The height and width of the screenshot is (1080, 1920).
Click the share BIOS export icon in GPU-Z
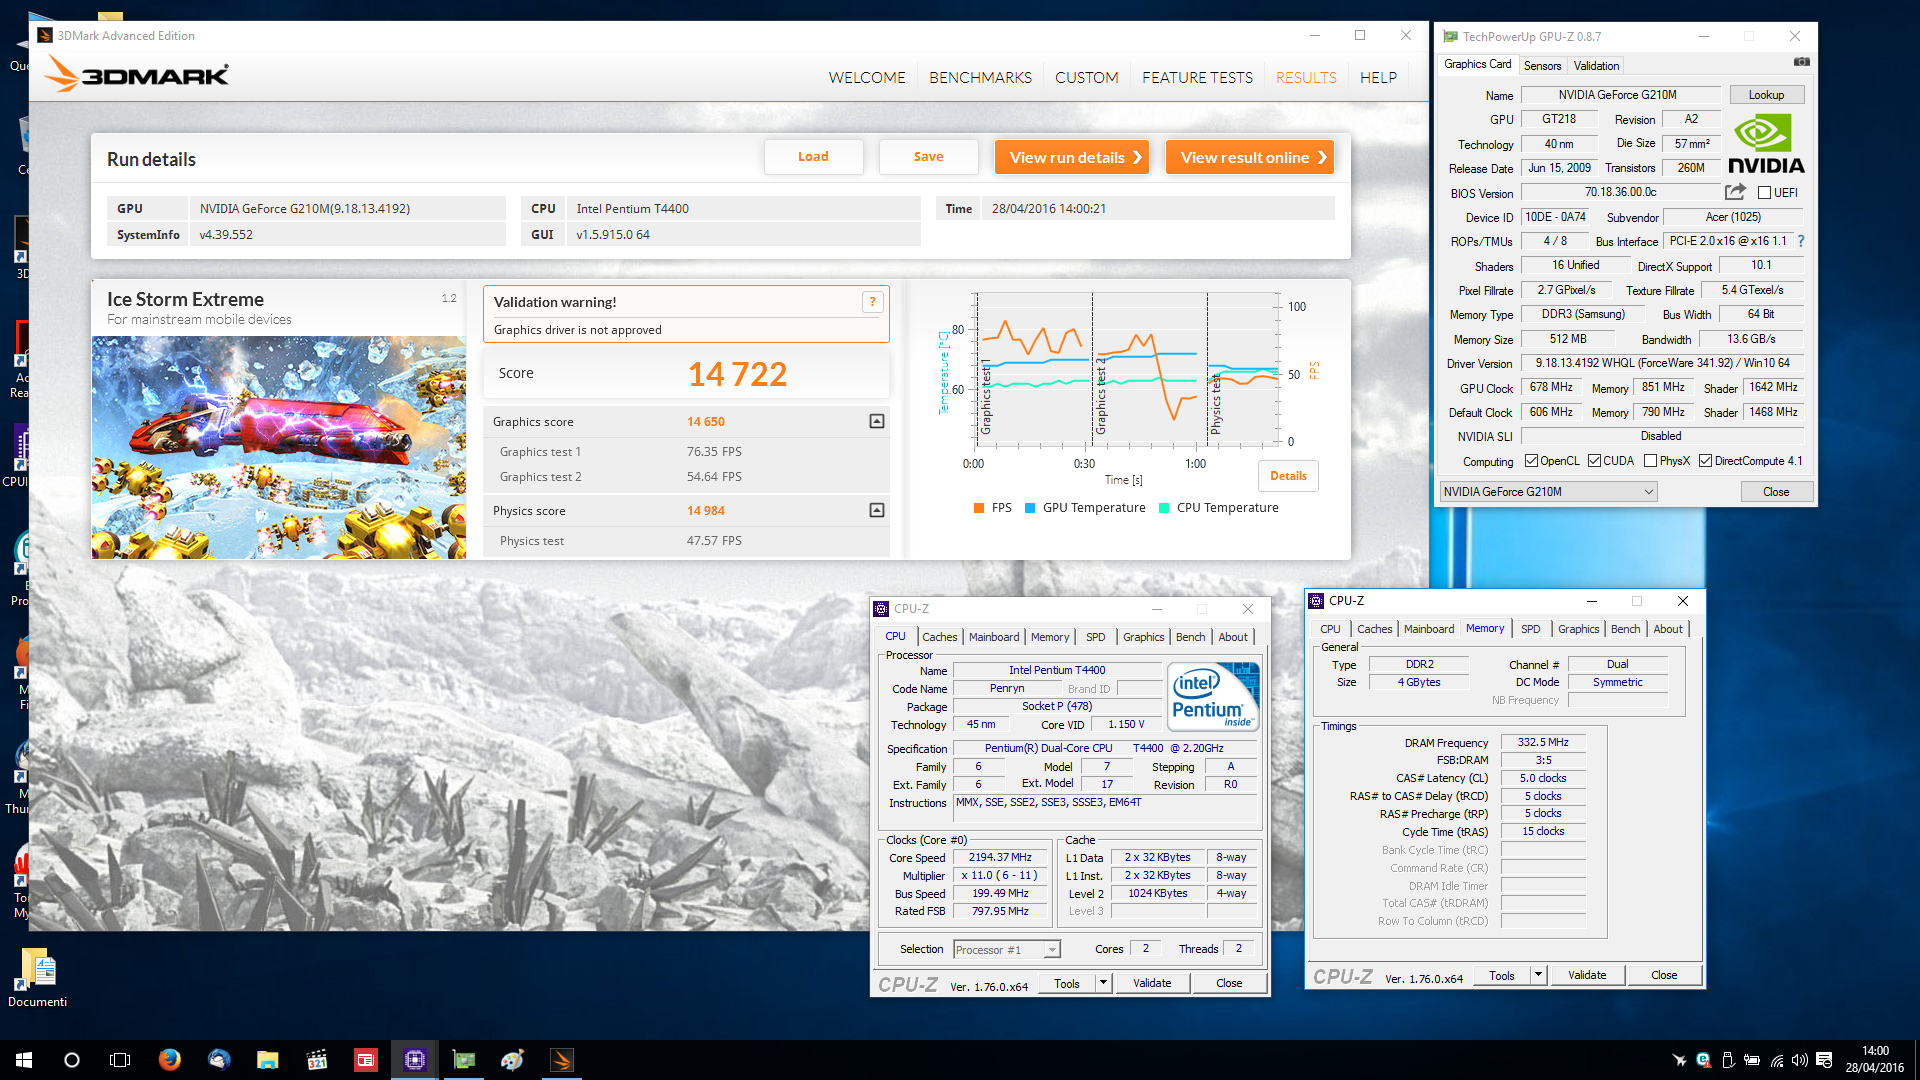pyautogui.click(x=1735, y=192)
